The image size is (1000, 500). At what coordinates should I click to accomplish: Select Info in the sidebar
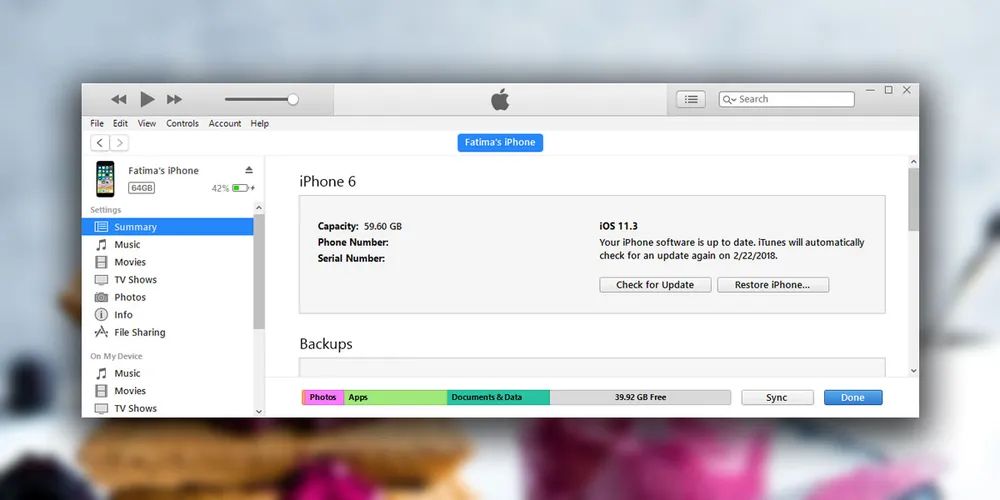pyautogui.click(x=123, y=315)
